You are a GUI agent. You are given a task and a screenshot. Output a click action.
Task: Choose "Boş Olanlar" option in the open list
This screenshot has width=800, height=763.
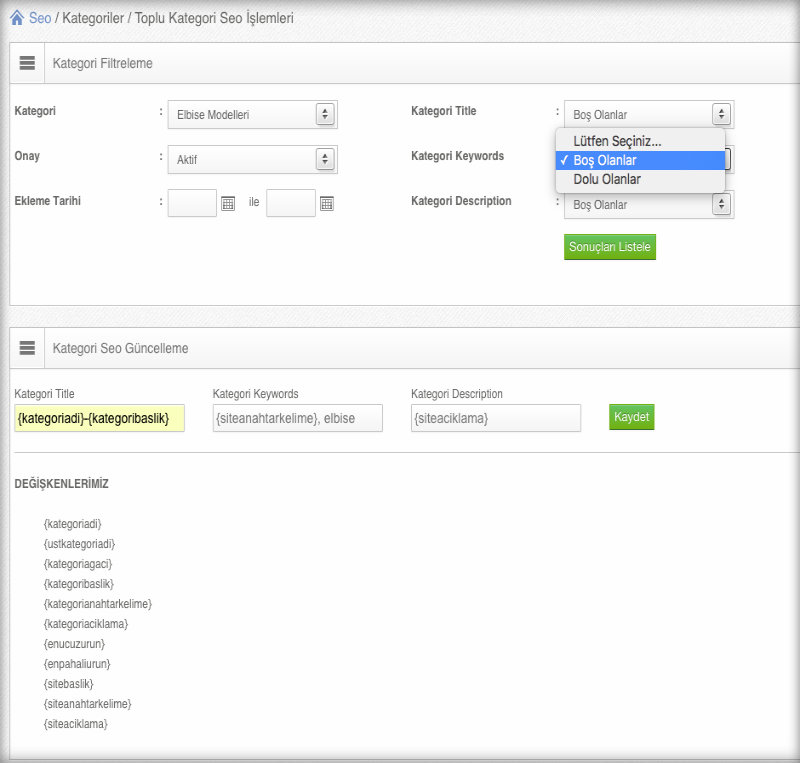coord(638,160)
